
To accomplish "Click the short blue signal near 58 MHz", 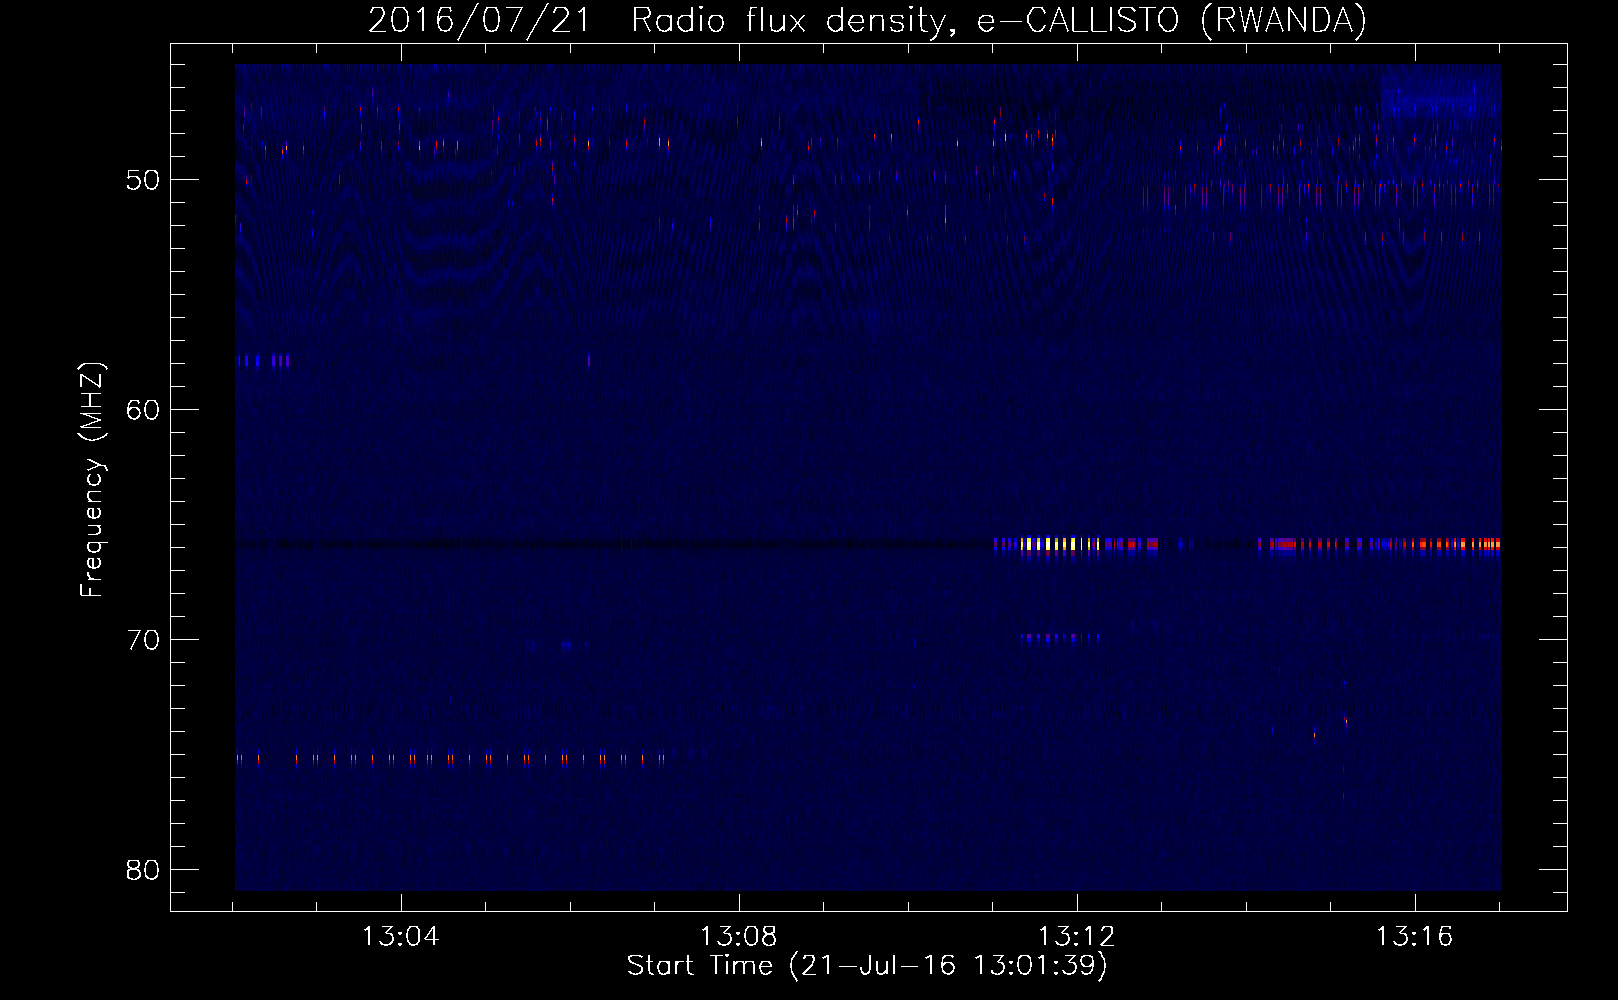I will (263, 360).
